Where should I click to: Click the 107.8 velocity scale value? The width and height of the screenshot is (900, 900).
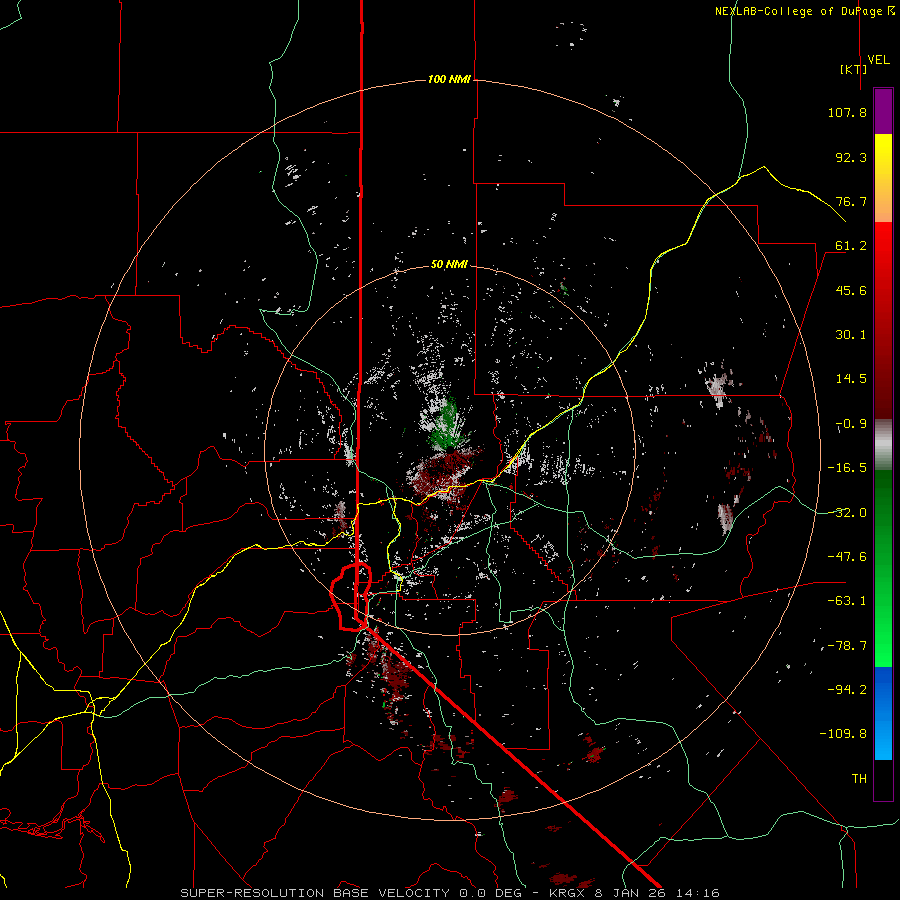[847, 112]
